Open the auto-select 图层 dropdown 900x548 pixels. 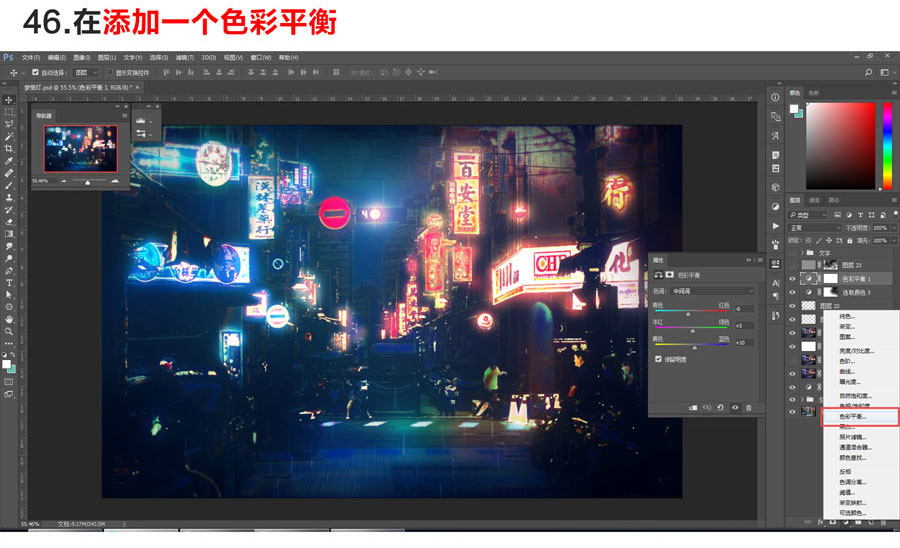point(86,72)
